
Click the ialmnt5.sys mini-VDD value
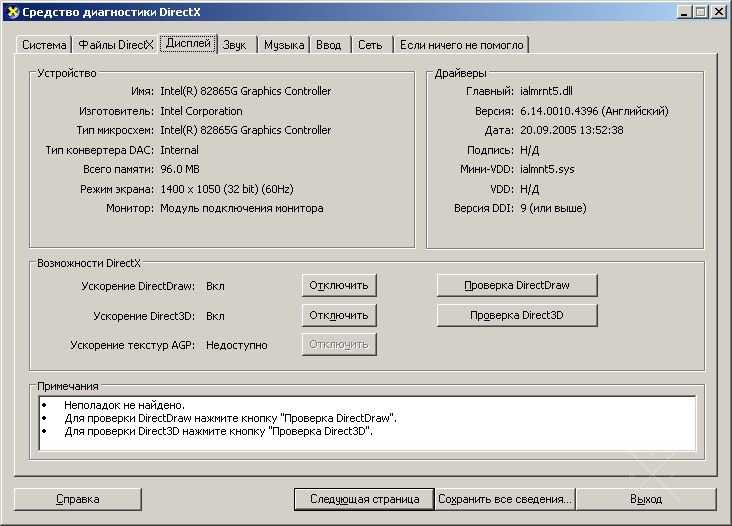coord(547,169)
